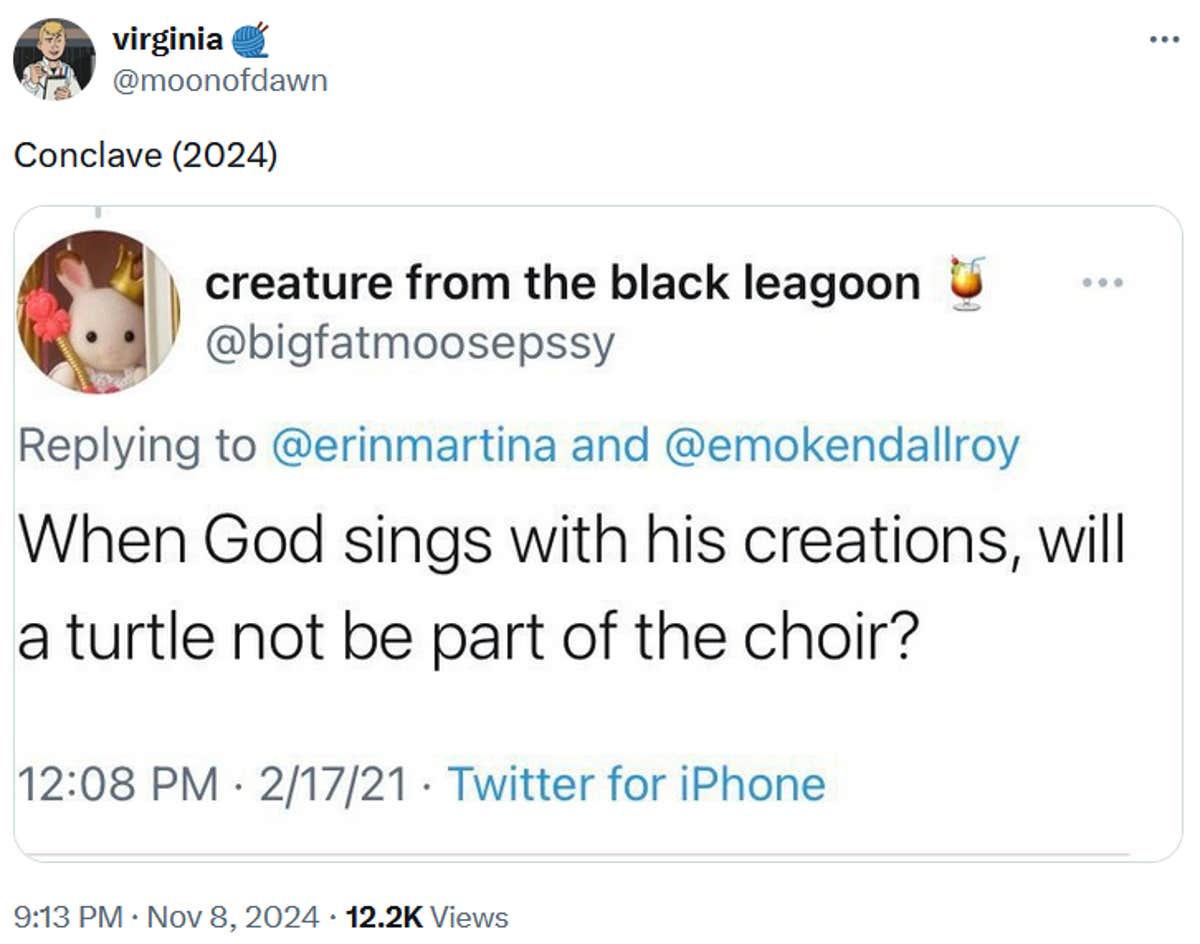
Task: Open the rabbit avatar in quoted tweet
Action: point(99,311)
